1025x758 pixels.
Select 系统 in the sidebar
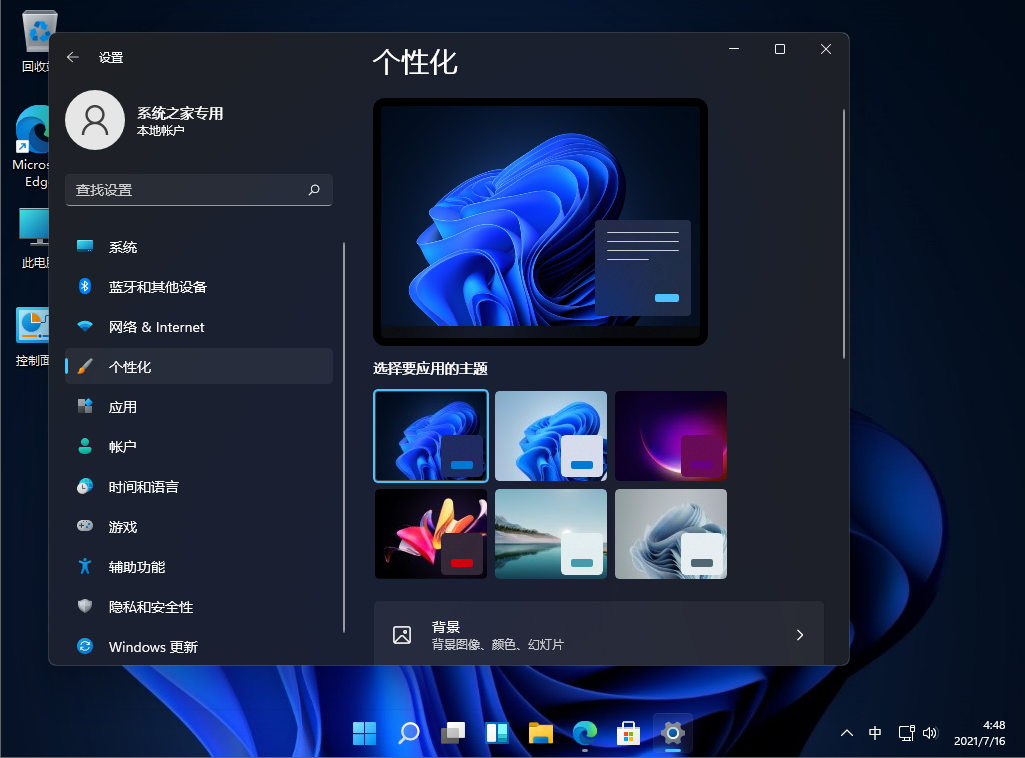pos(123,247)
